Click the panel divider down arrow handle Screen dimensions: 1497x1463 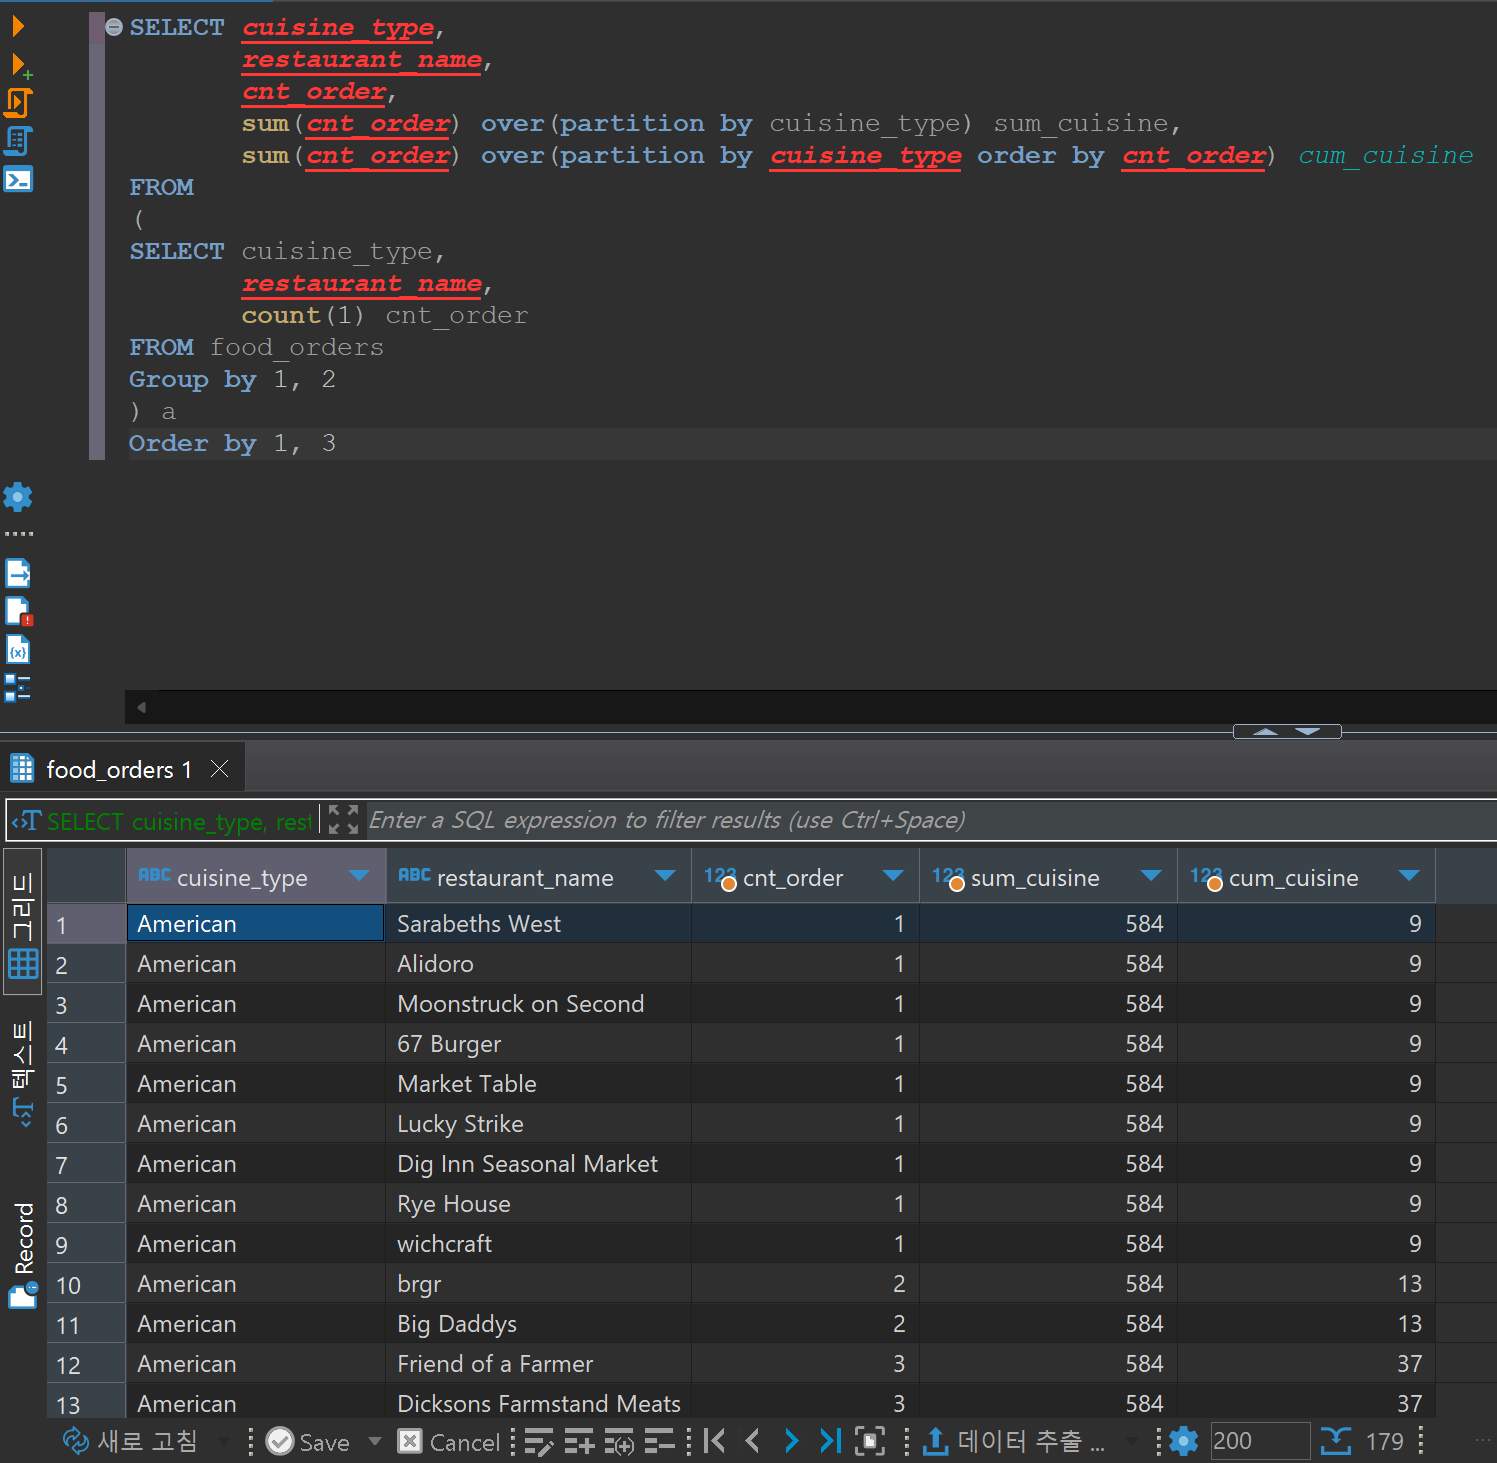pyautogui.click(x=1308, y=731)
